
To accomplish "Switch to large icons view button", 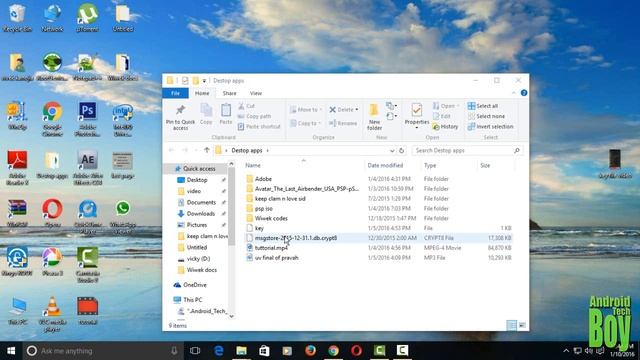I will pyautogui.click(x=522, y=325).
